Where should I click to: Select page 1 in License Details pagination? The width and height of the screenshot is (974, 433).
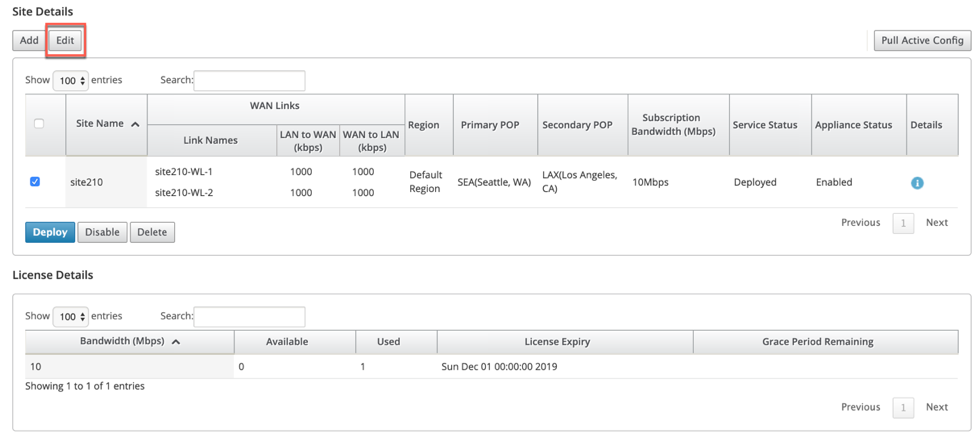(x=903, y=408)
